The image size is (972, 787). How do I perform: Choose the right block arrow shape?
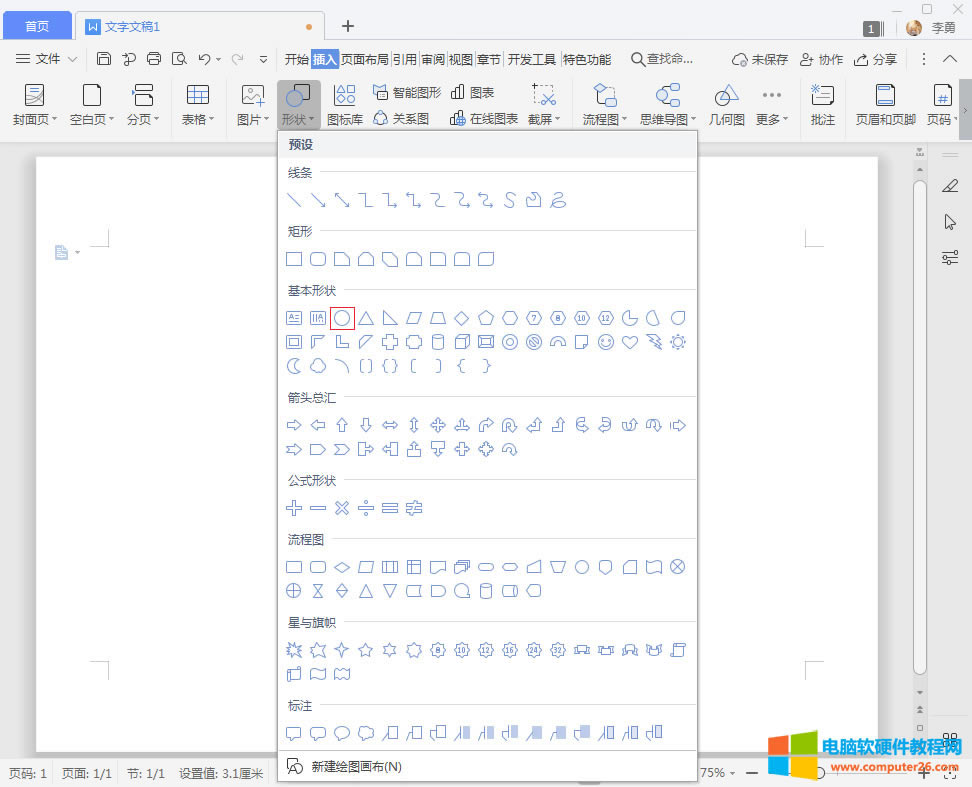[x=294, y=426]
